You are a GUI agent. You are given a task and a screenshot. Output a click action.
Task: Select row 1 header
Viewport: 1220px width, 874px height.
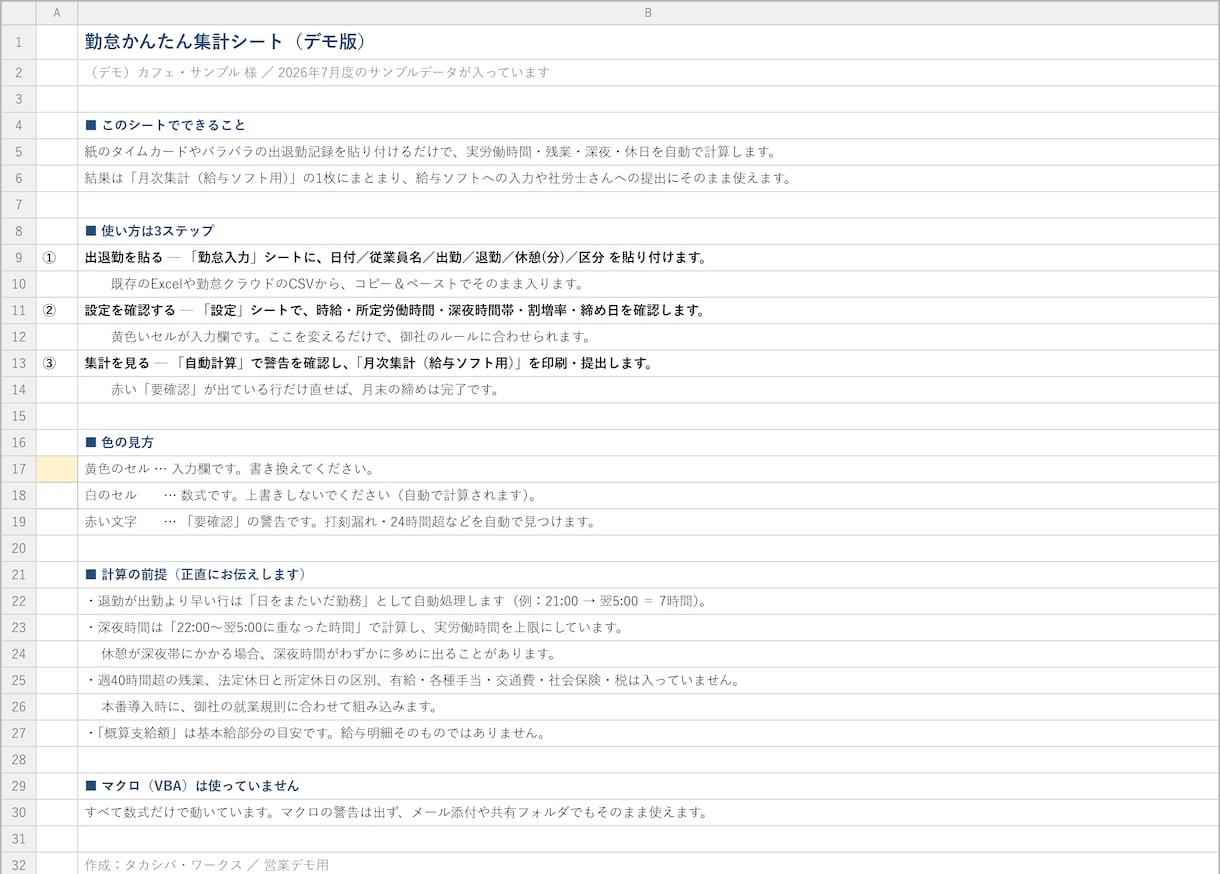click(18, 42)
